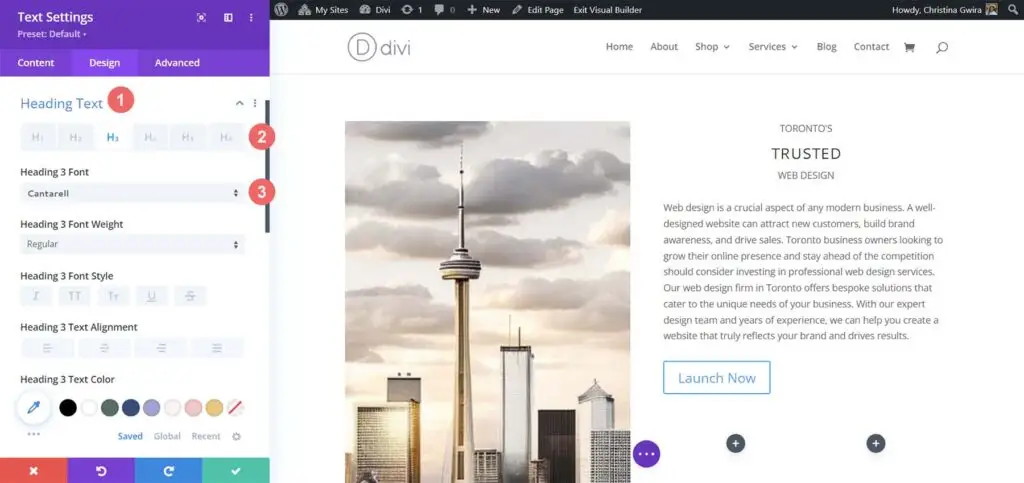This screenshot has height=483, width=1024.
Task: Open the Heading 3 Font Weight dropdown
Action: [x=133, y=244]
